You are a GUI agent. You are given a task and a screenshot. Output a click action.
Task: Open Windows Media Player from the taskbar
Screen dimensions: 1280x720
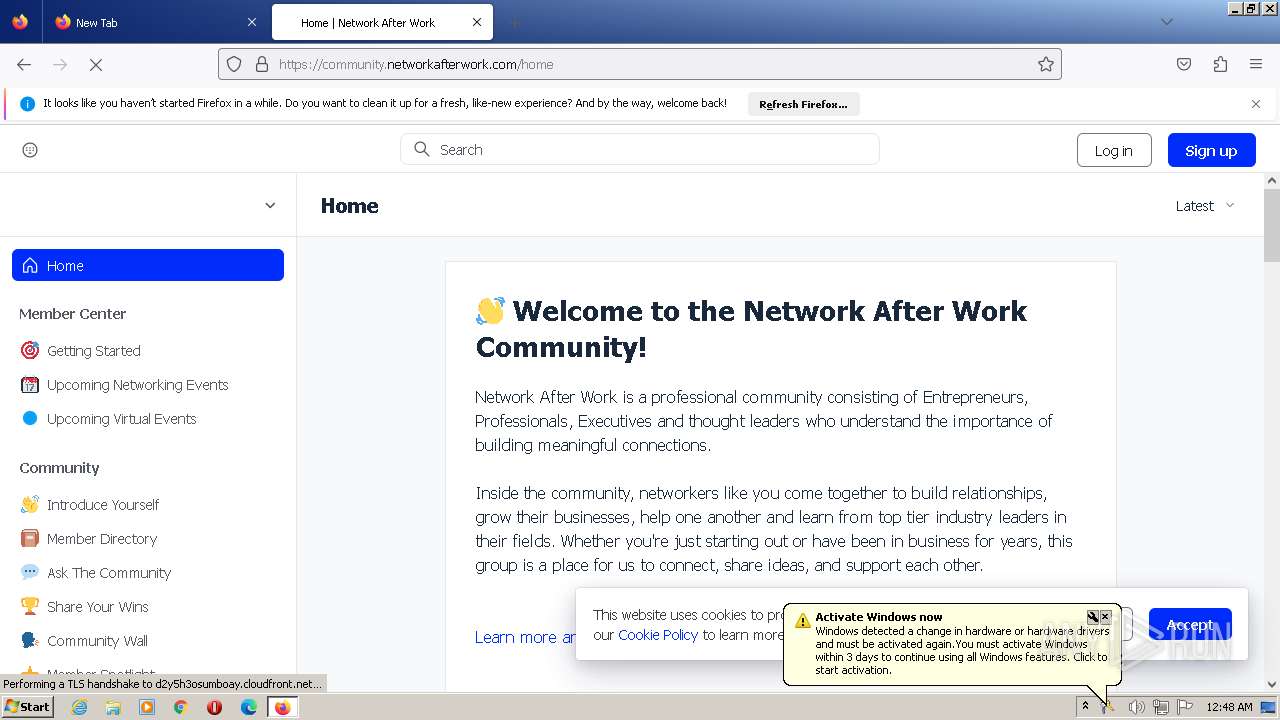pyautogui.click(x=147, y=707)
